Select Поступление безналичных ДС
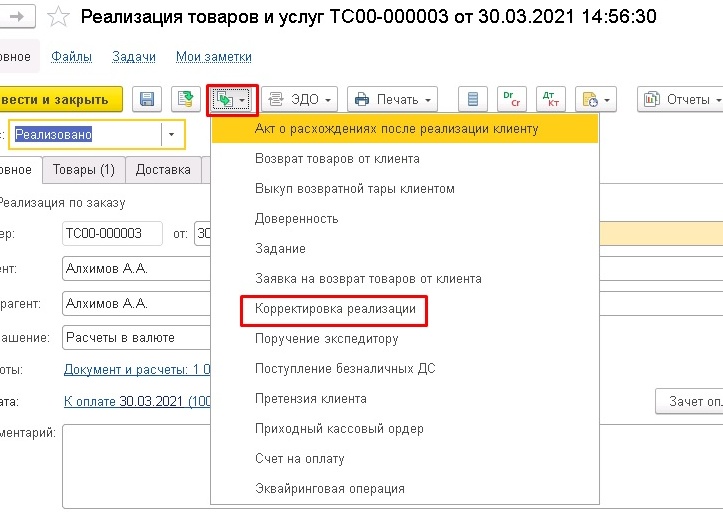The width and height of the screenshot is (723, 525). (405, 369)
